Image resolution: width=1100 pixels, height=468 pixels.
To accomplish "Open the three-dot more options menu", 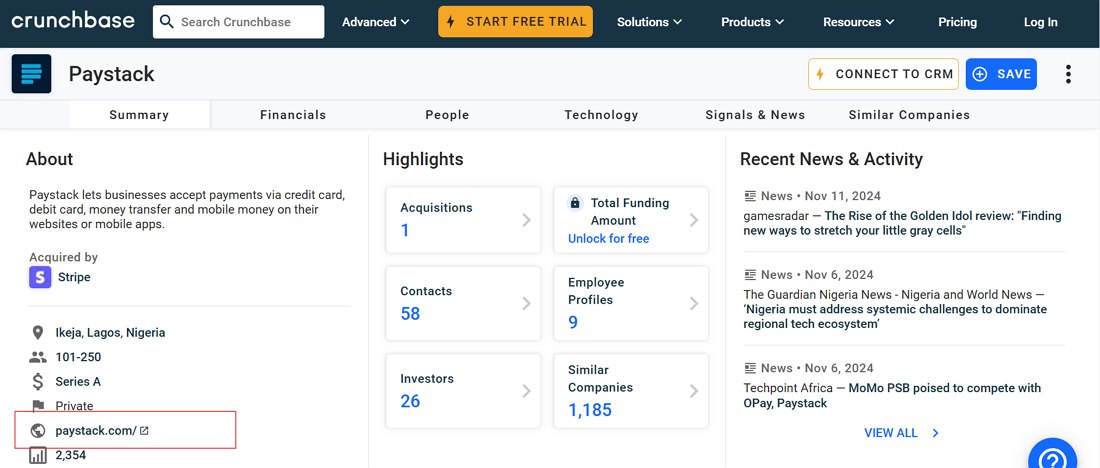I will (x=1068, y=74).
